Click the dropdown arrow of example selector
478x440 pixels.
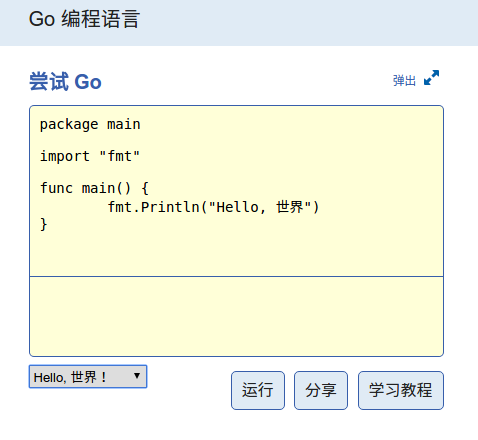click(137, 376)
